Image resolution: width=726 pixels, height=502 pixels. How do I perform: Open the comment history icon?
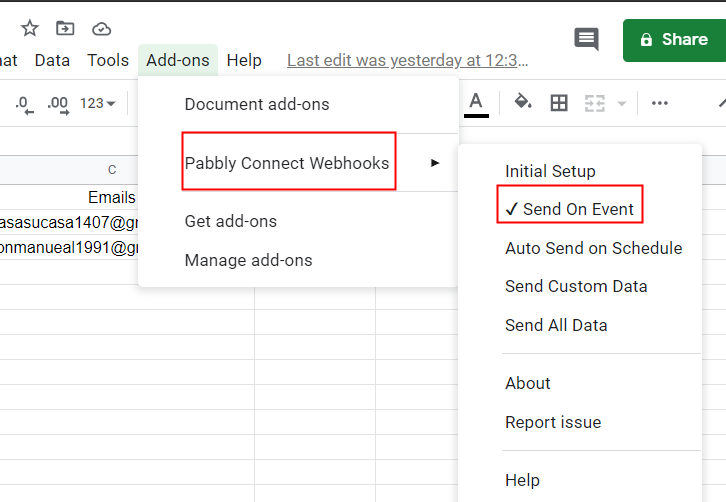tap(586, 40)
